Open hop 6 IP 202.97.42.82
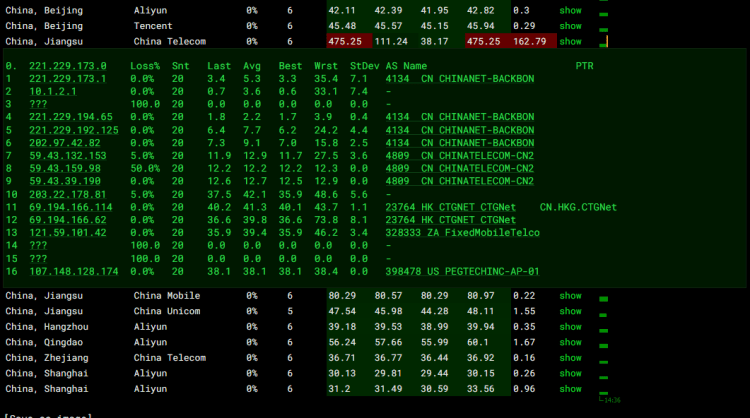The height and width of the screenshot is (418, 750). tap(65, 143)
